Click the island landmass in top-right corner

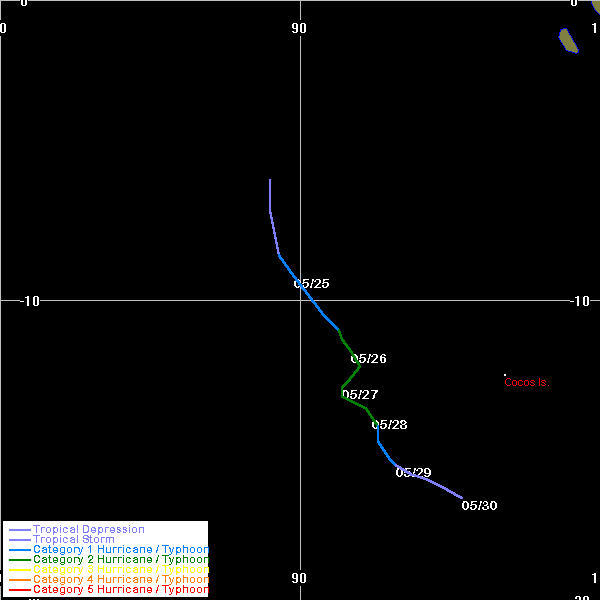[x=568, y=41]
